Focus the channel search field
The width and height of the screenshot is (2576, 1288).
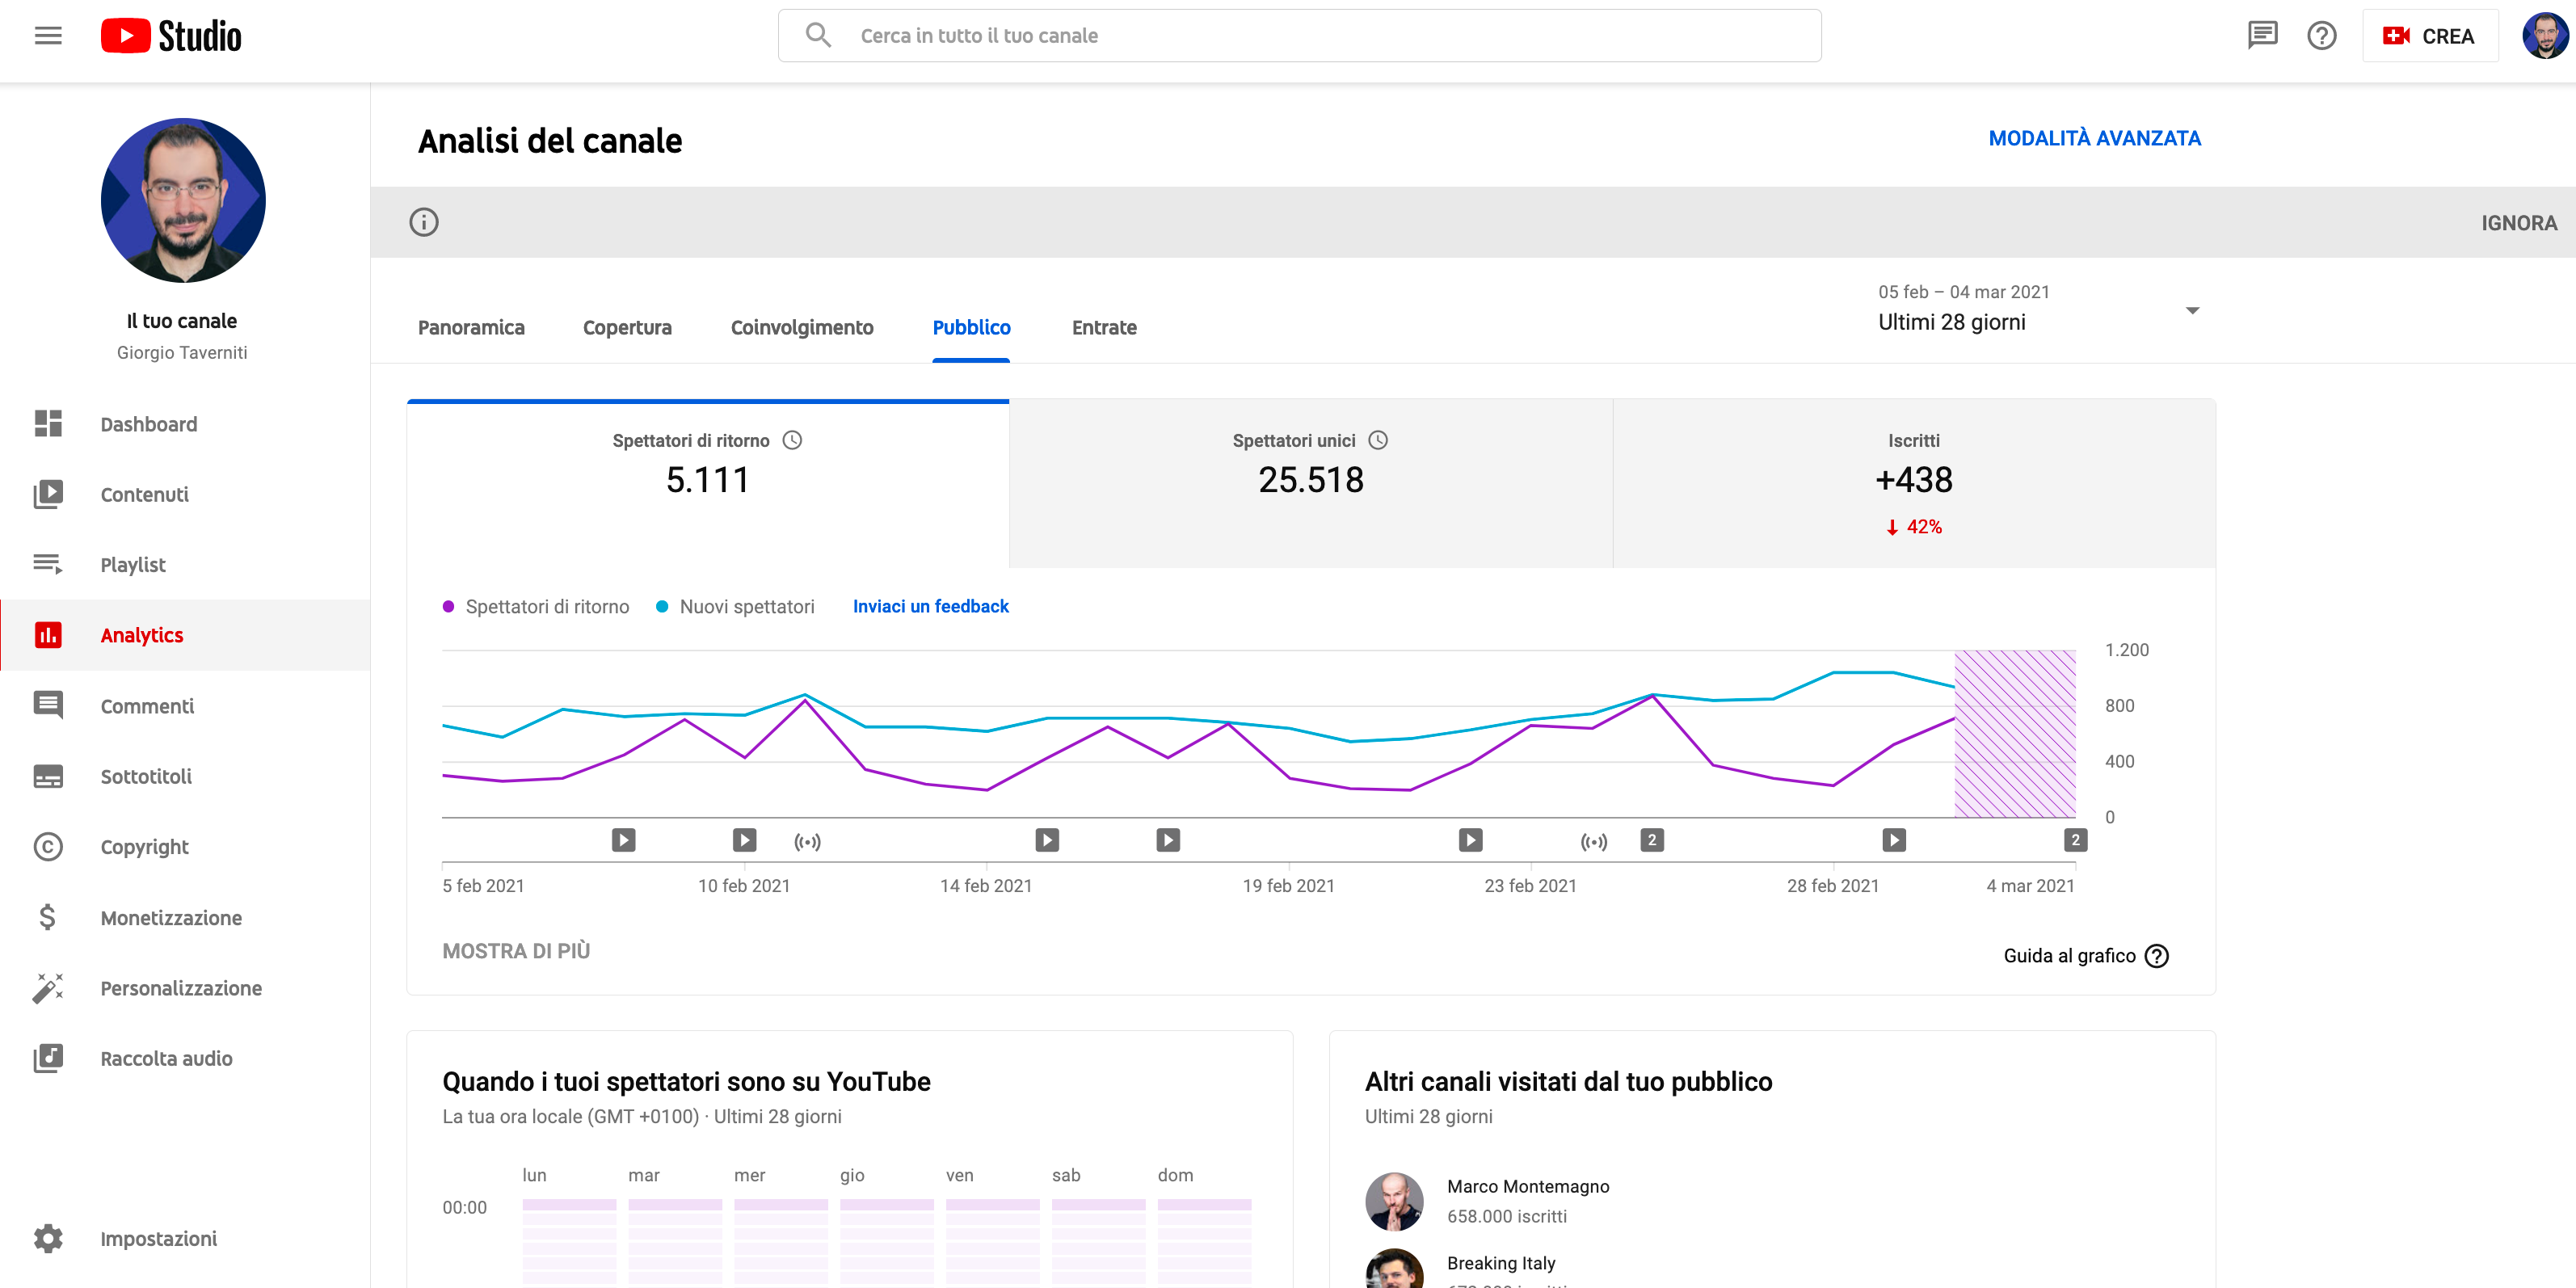point(1299,36)
